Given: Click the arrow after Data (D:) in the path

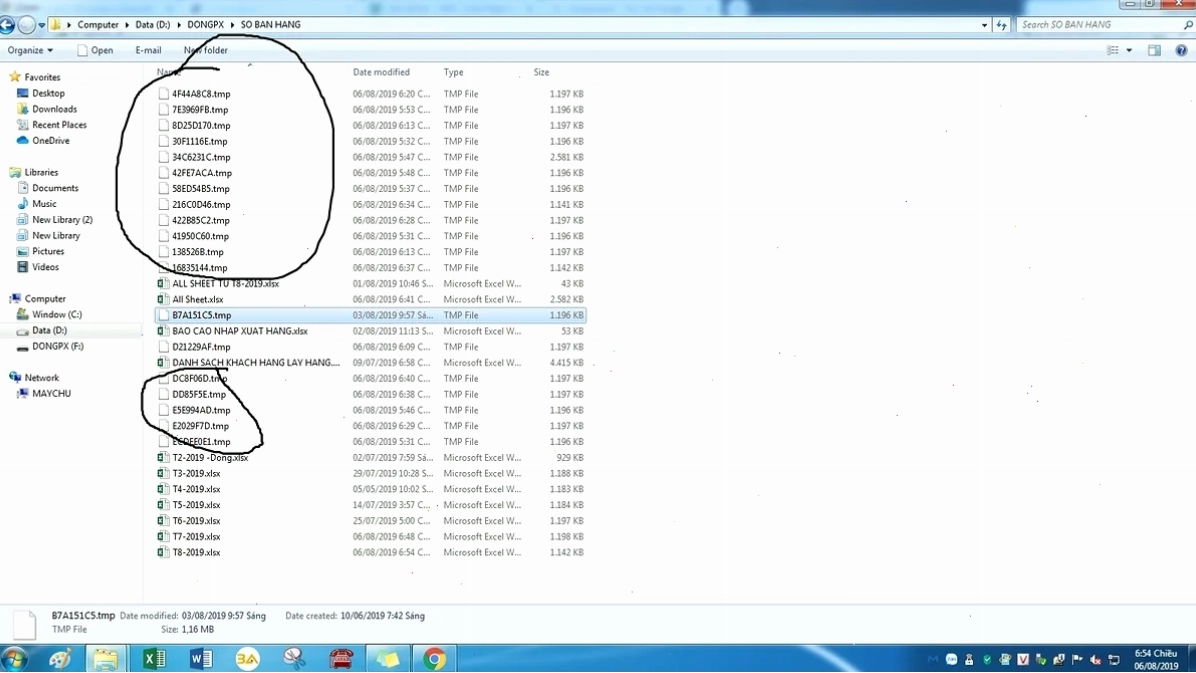Looking at the screenshot, I should [179, 25].
